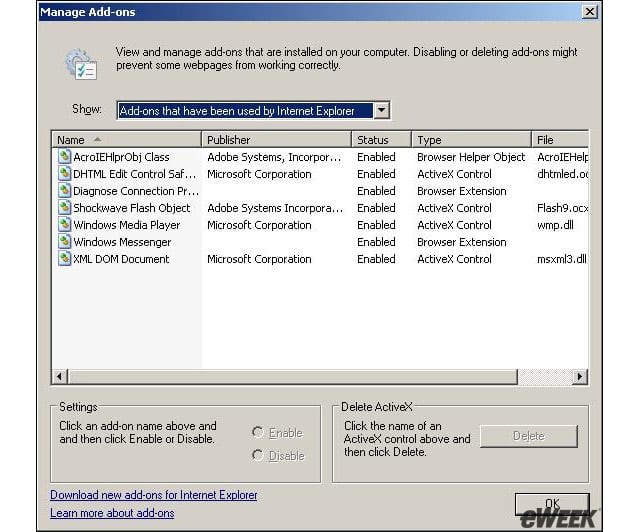This screenshot has width=640, height=532.
Task: Open the Show dropdown arrow
Action: (x=381, y=110)
